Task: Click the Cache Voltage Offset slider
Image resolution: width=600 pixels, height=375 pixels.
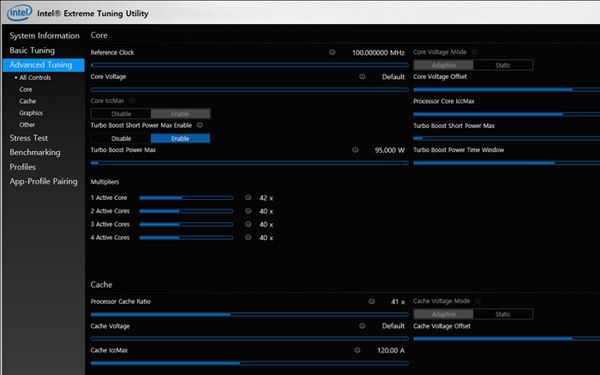Action: coord(507,339)
